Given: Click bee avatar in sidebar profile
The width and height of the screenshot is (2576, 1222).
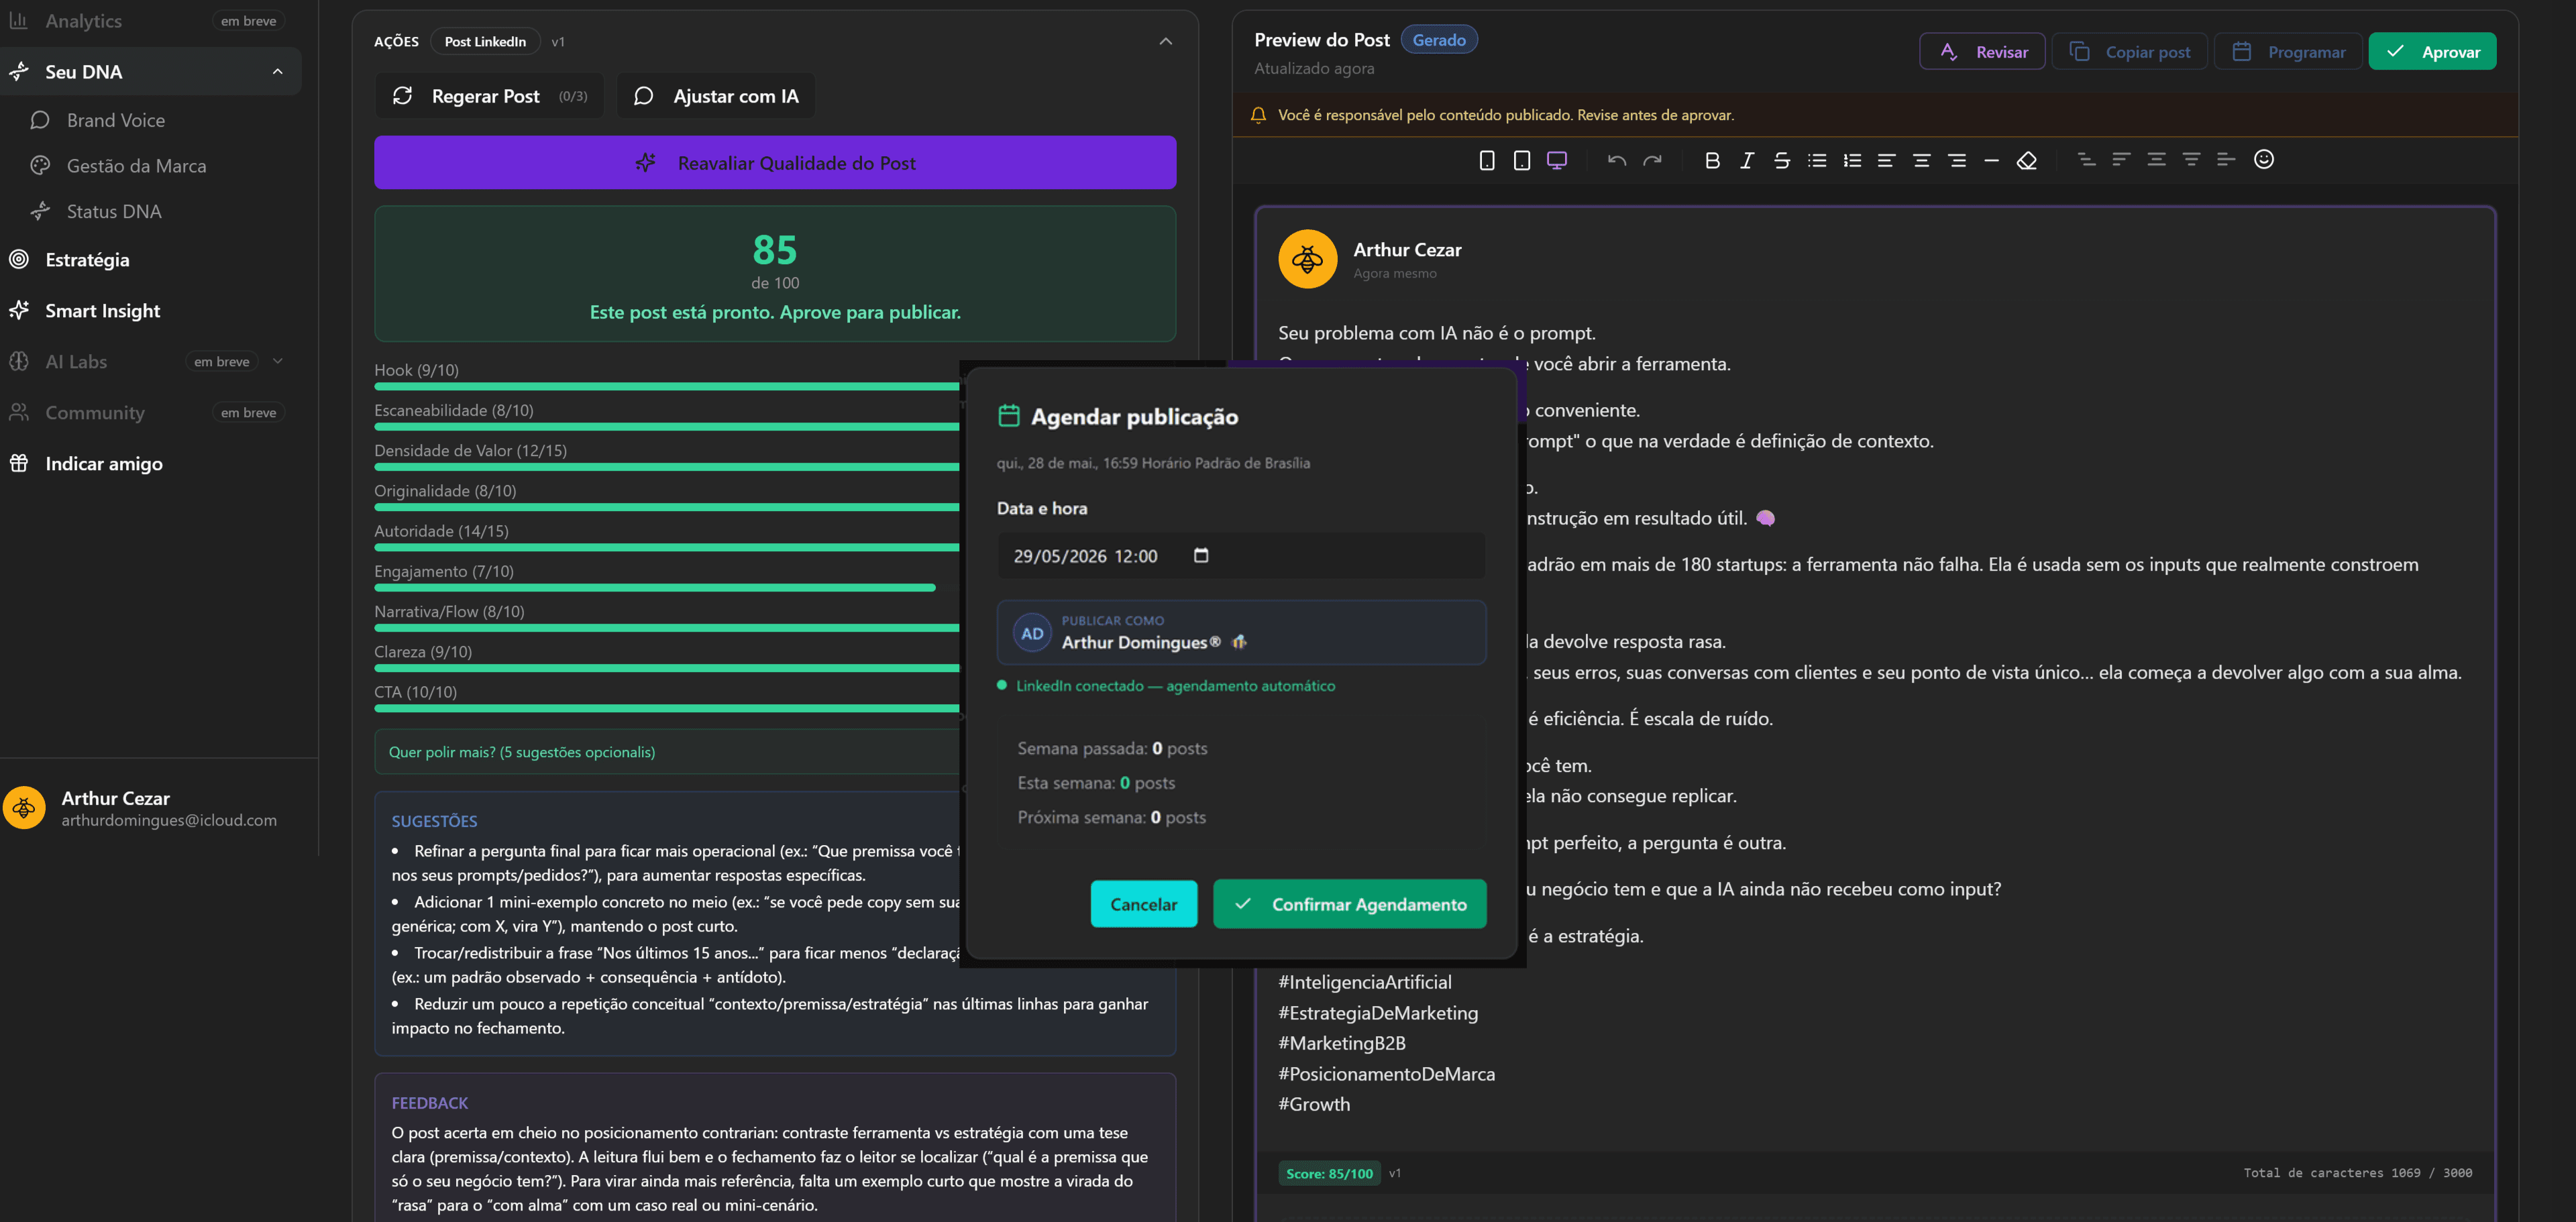Looking at the screenshot, I should [24, 808].
